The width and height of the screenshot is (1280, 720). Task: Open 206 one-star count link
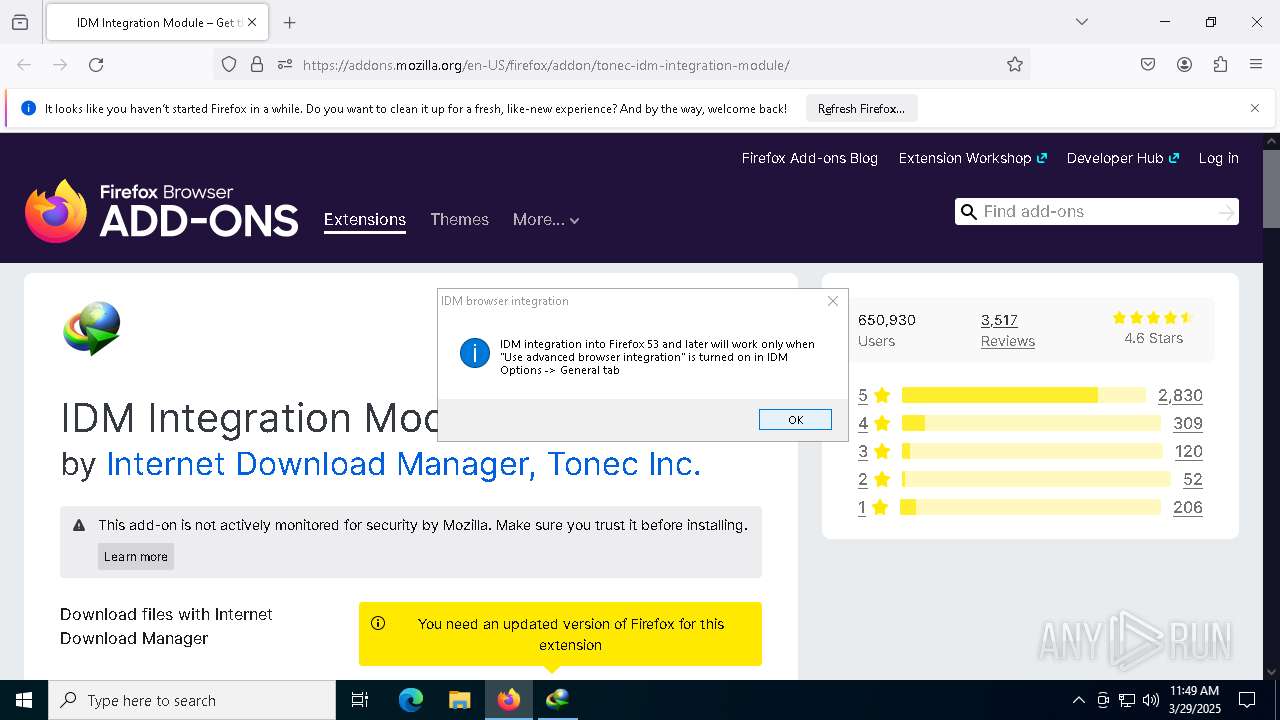(1188, 507)
